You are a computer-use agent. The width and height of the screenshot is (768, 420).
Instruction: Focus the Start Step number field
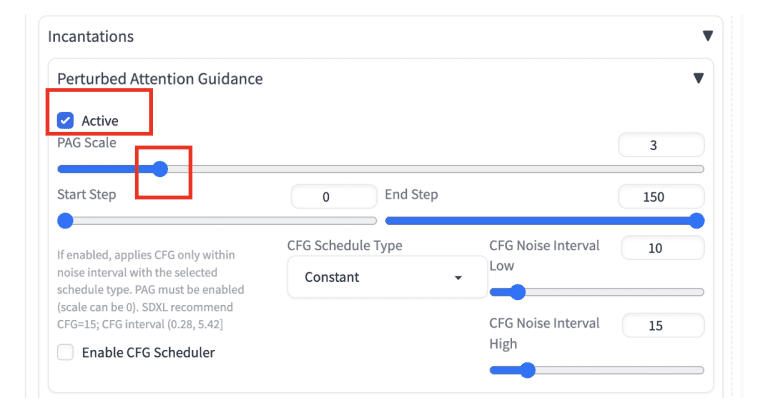tap(334, 197)
